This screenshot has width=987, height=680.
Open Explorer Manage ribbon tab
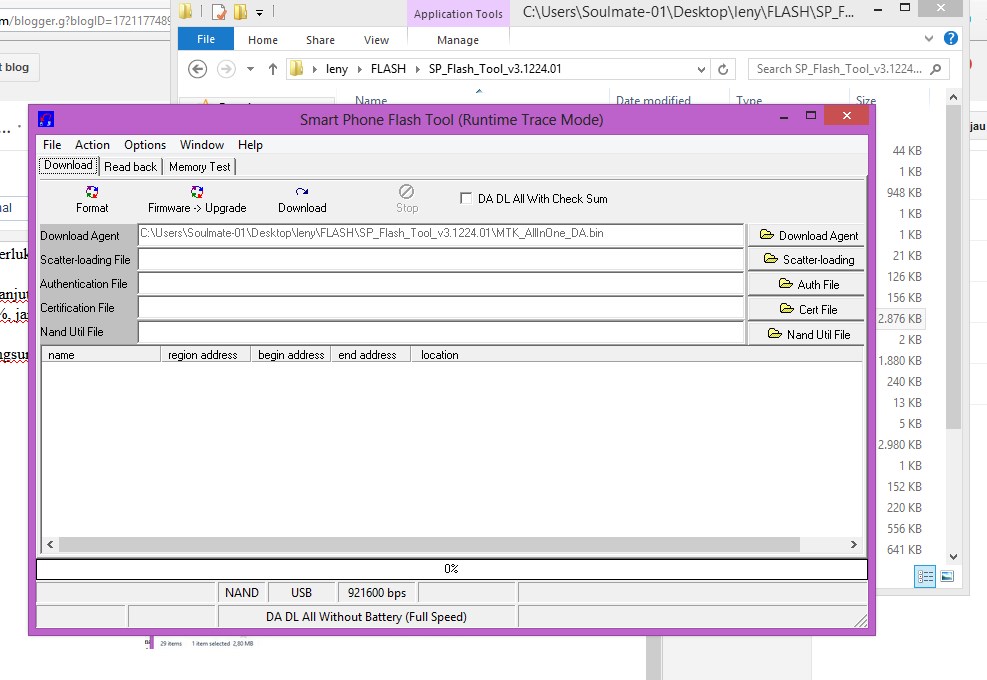pyautogui.click(x=458, y=40)
